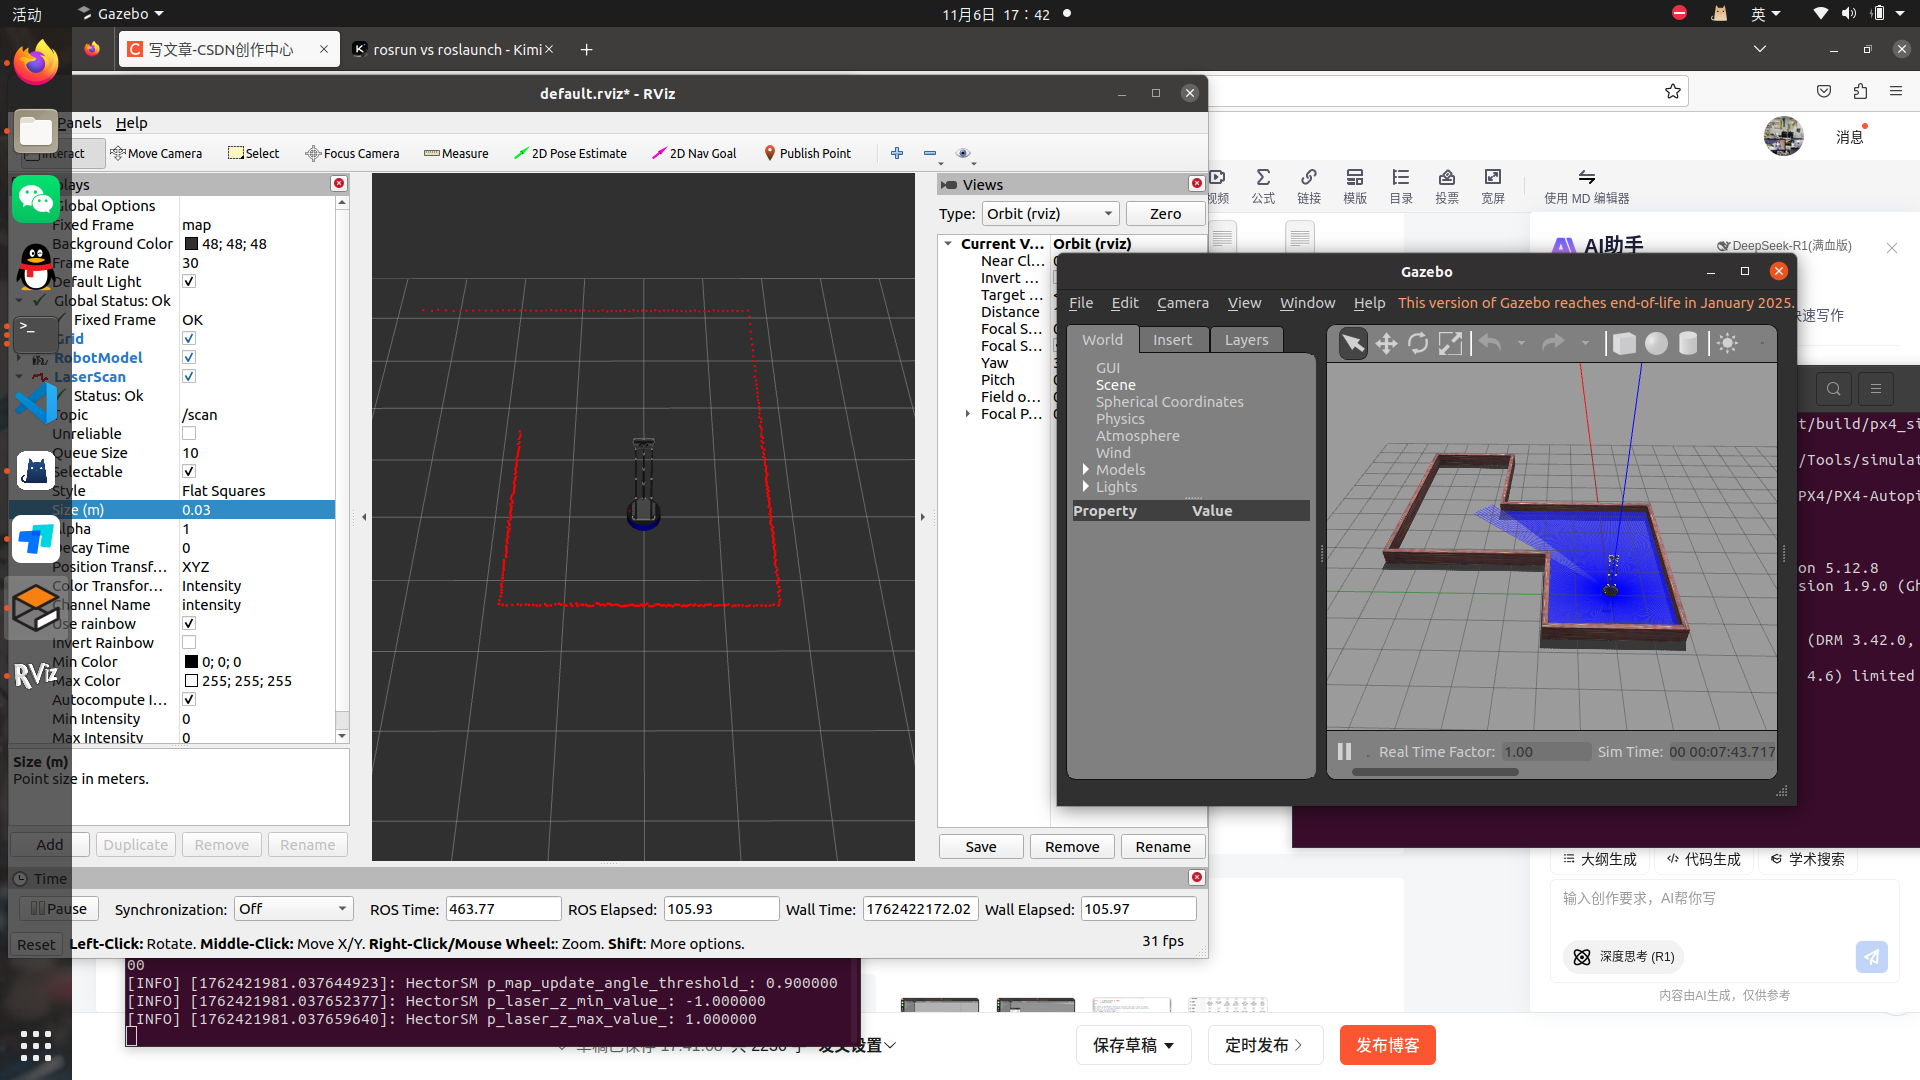Click the 2D Nav Goal tool
Viewport: 1920px width, 1080px height.
click(694, 153)
